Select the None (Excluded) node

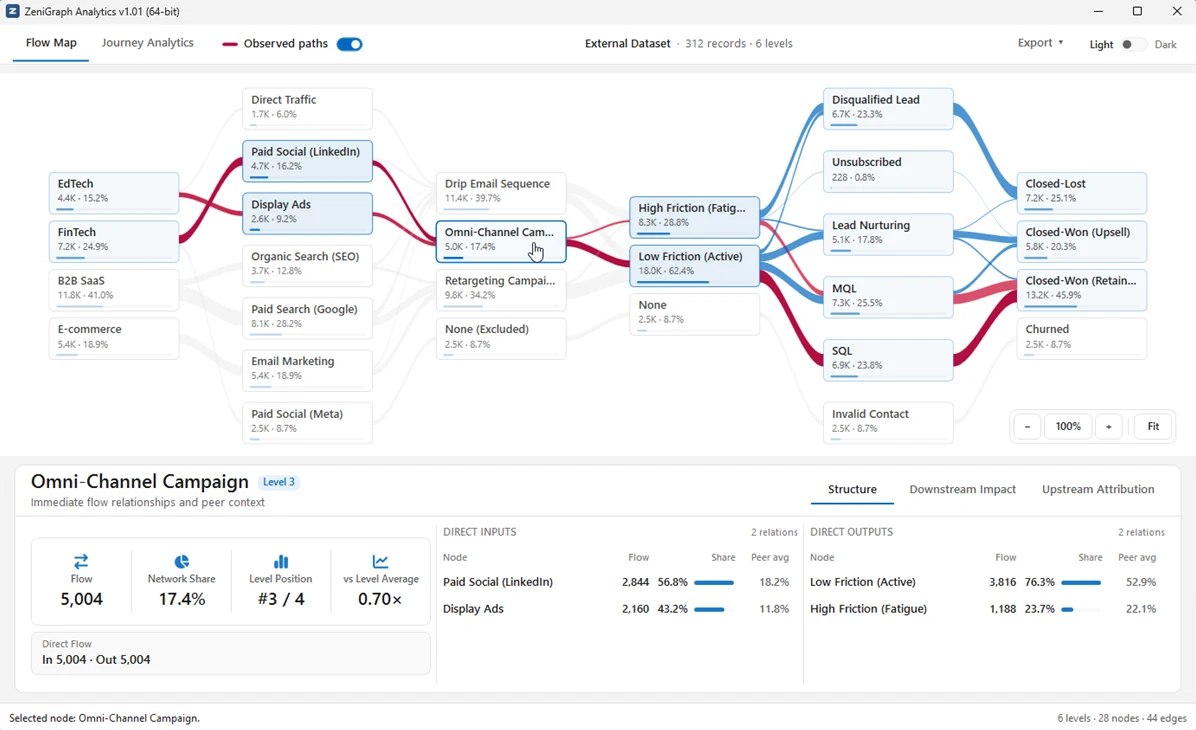click(x=501, y=338)
